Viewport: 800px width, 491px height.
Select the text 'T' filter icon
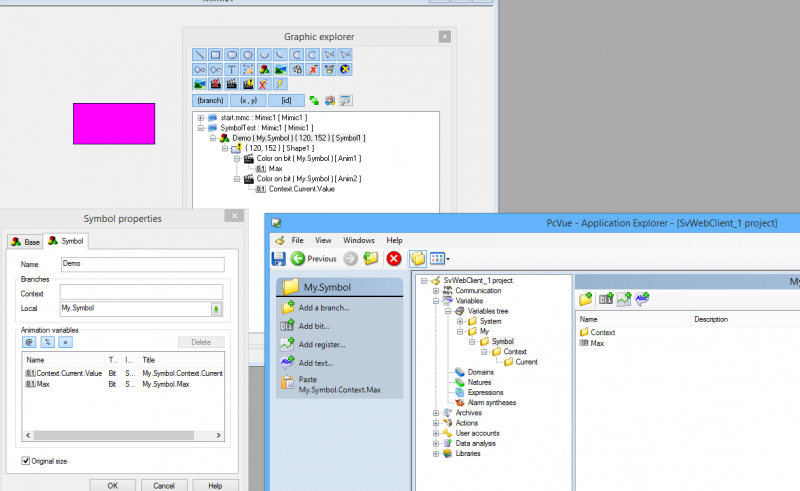pyautogui.click(x=232, y=69)
